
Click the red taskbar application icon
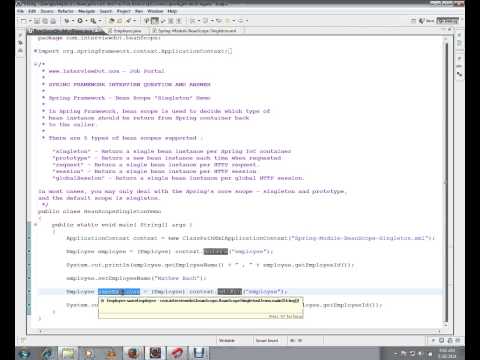coord(177,353)
